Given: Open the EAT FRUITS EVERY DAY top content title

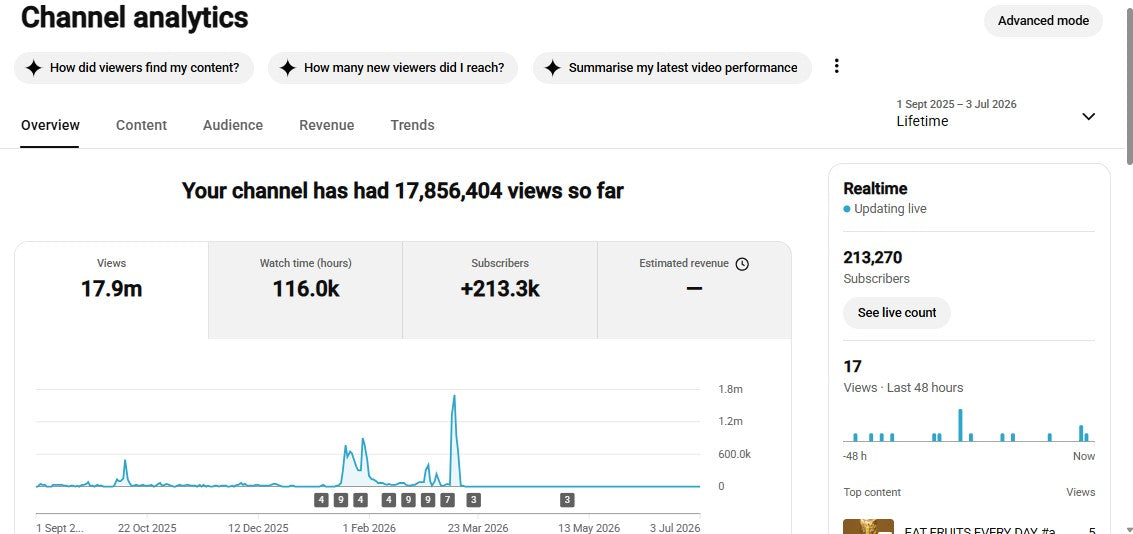Looking at the screenshot, I should (980, 531).
